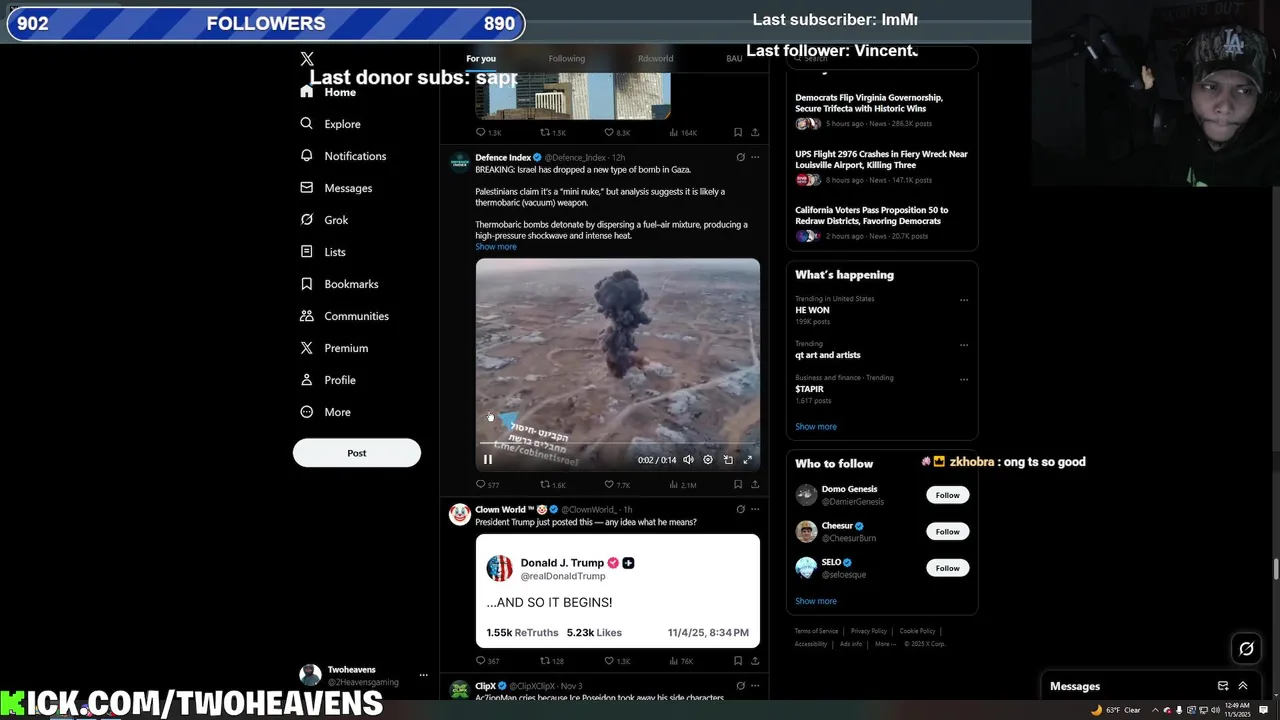Open the Explore page
This screenshot has height=720, width=1280.
click(x=330, y=124)
